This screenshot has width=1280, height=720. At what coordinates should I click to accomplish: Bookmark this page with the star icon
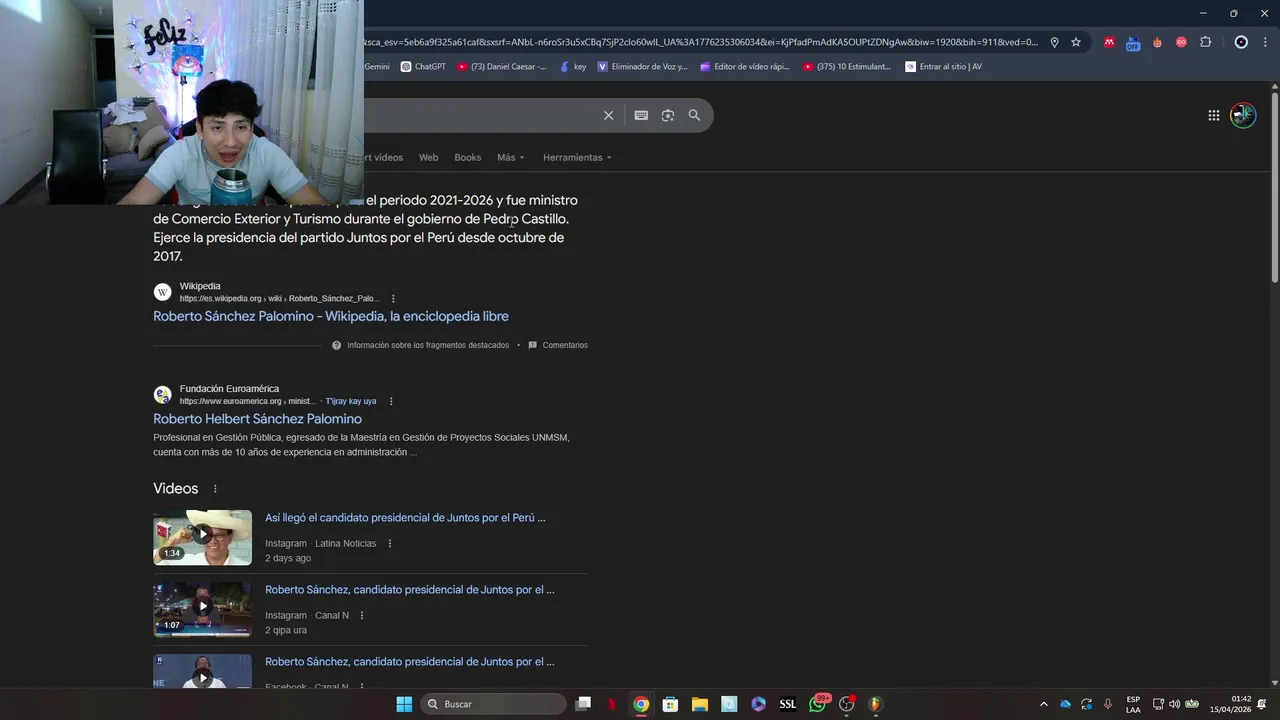point(1076,42)
